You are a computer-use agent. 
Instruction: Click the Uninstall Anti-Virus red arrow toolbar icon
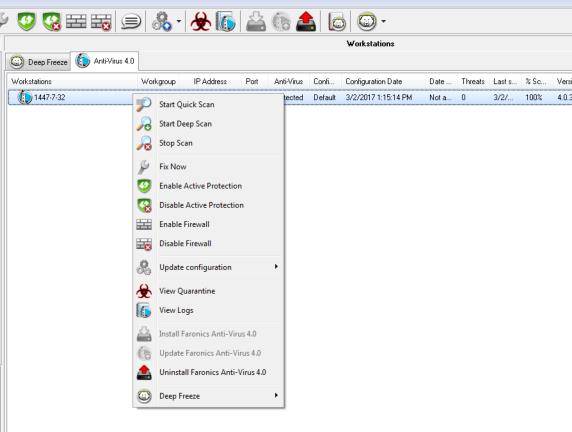coord(306,21)
